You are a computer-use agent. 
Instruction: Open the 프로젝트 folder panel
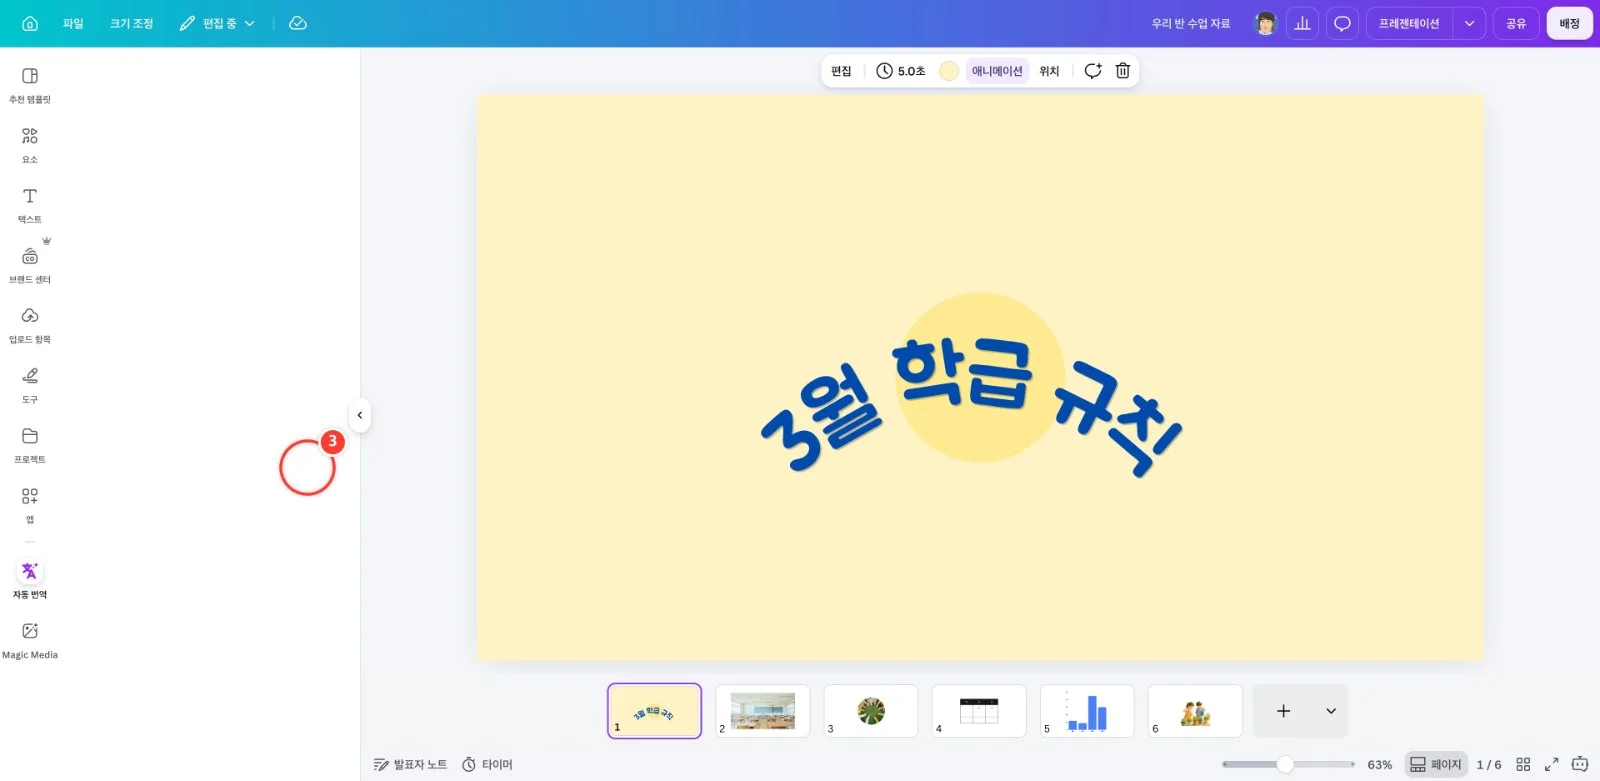pyautogui.click(x=30, y=445)
